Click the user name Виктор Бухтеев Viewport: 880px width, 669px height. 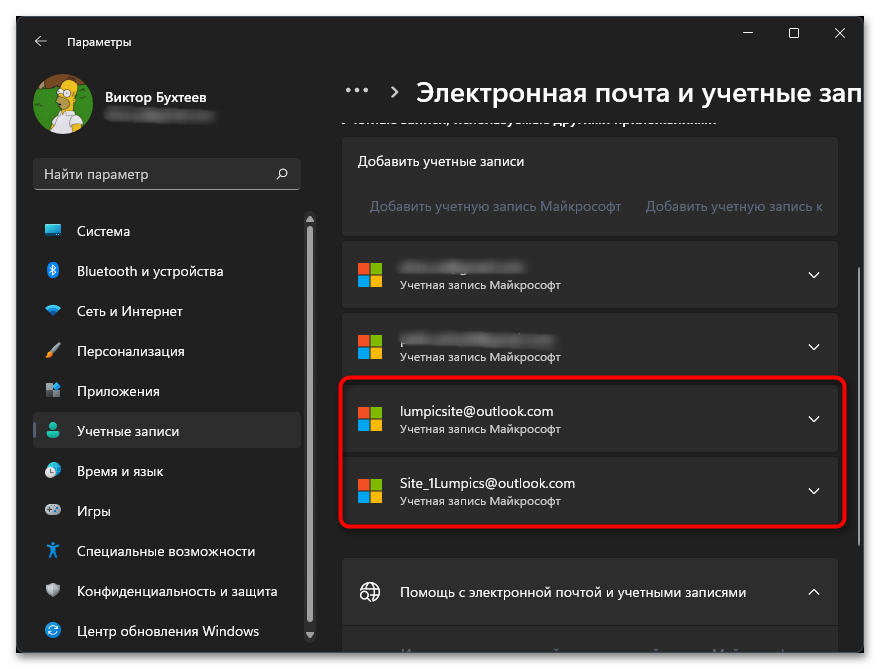(155, 97)
